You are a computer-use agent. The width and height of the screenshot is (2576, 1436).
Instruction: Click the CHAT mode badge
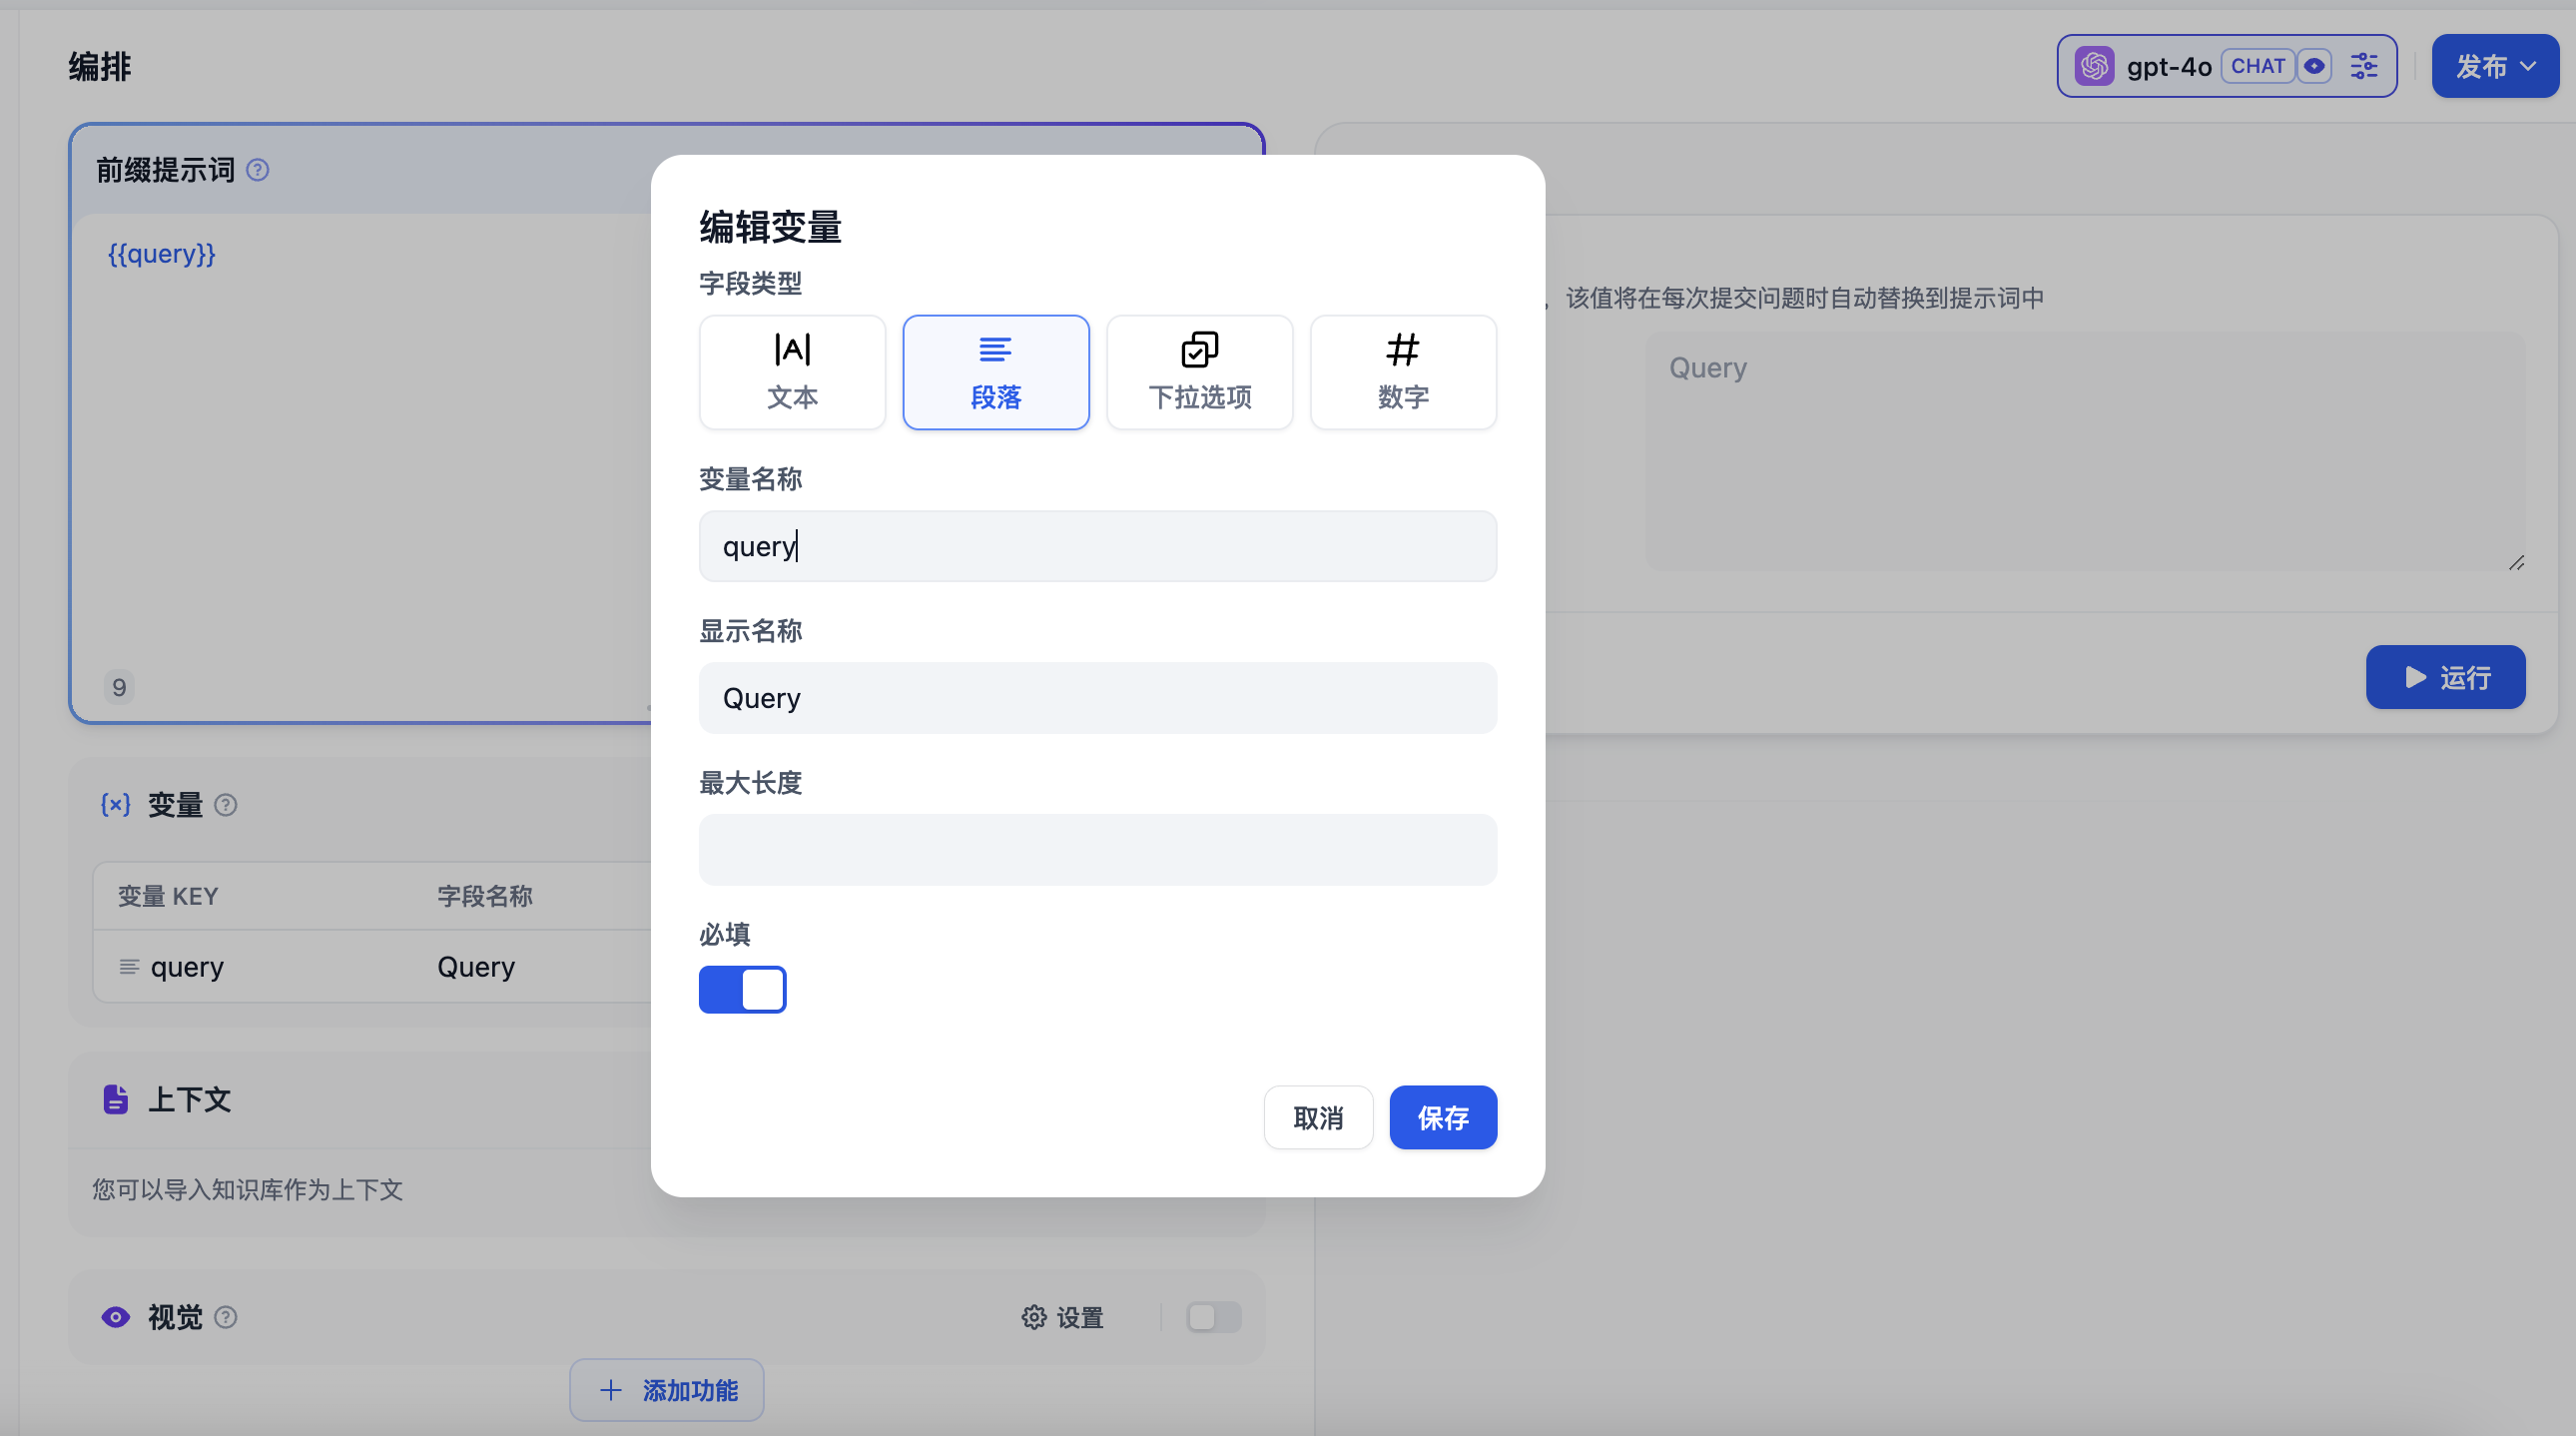point(2259,65)
